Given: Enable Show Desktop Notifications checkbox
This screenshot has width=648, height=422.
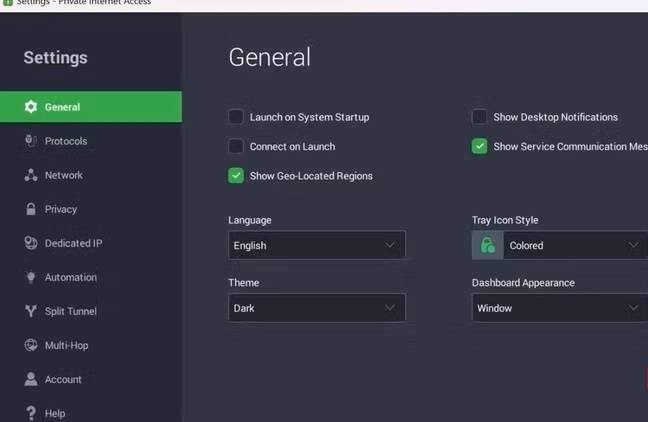Looking at the screenshot, I should pyautogui.click(x=479, y=117).
